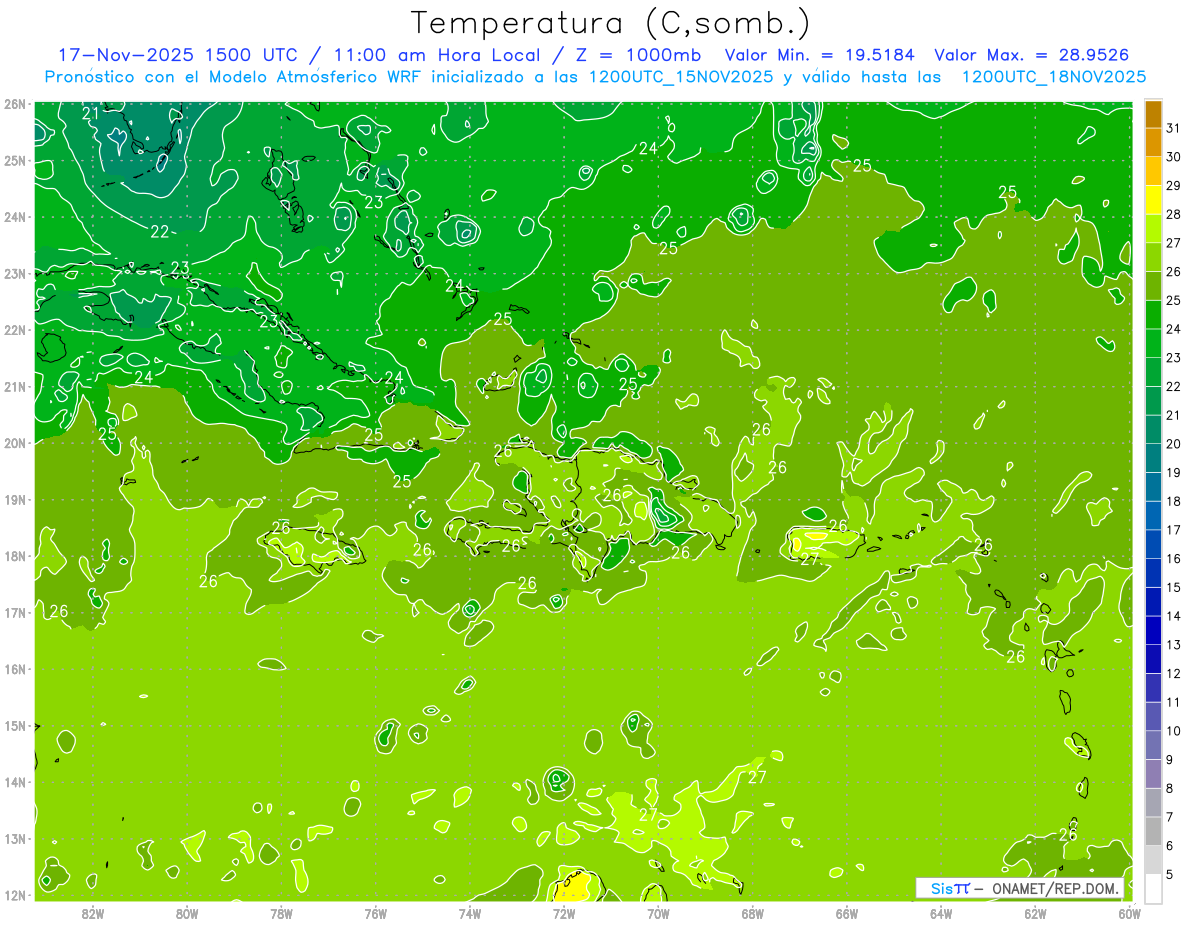Screen dimensions: 1200x927
Task: Click the legend value label "31"
Action: (x=1173, y=128)
